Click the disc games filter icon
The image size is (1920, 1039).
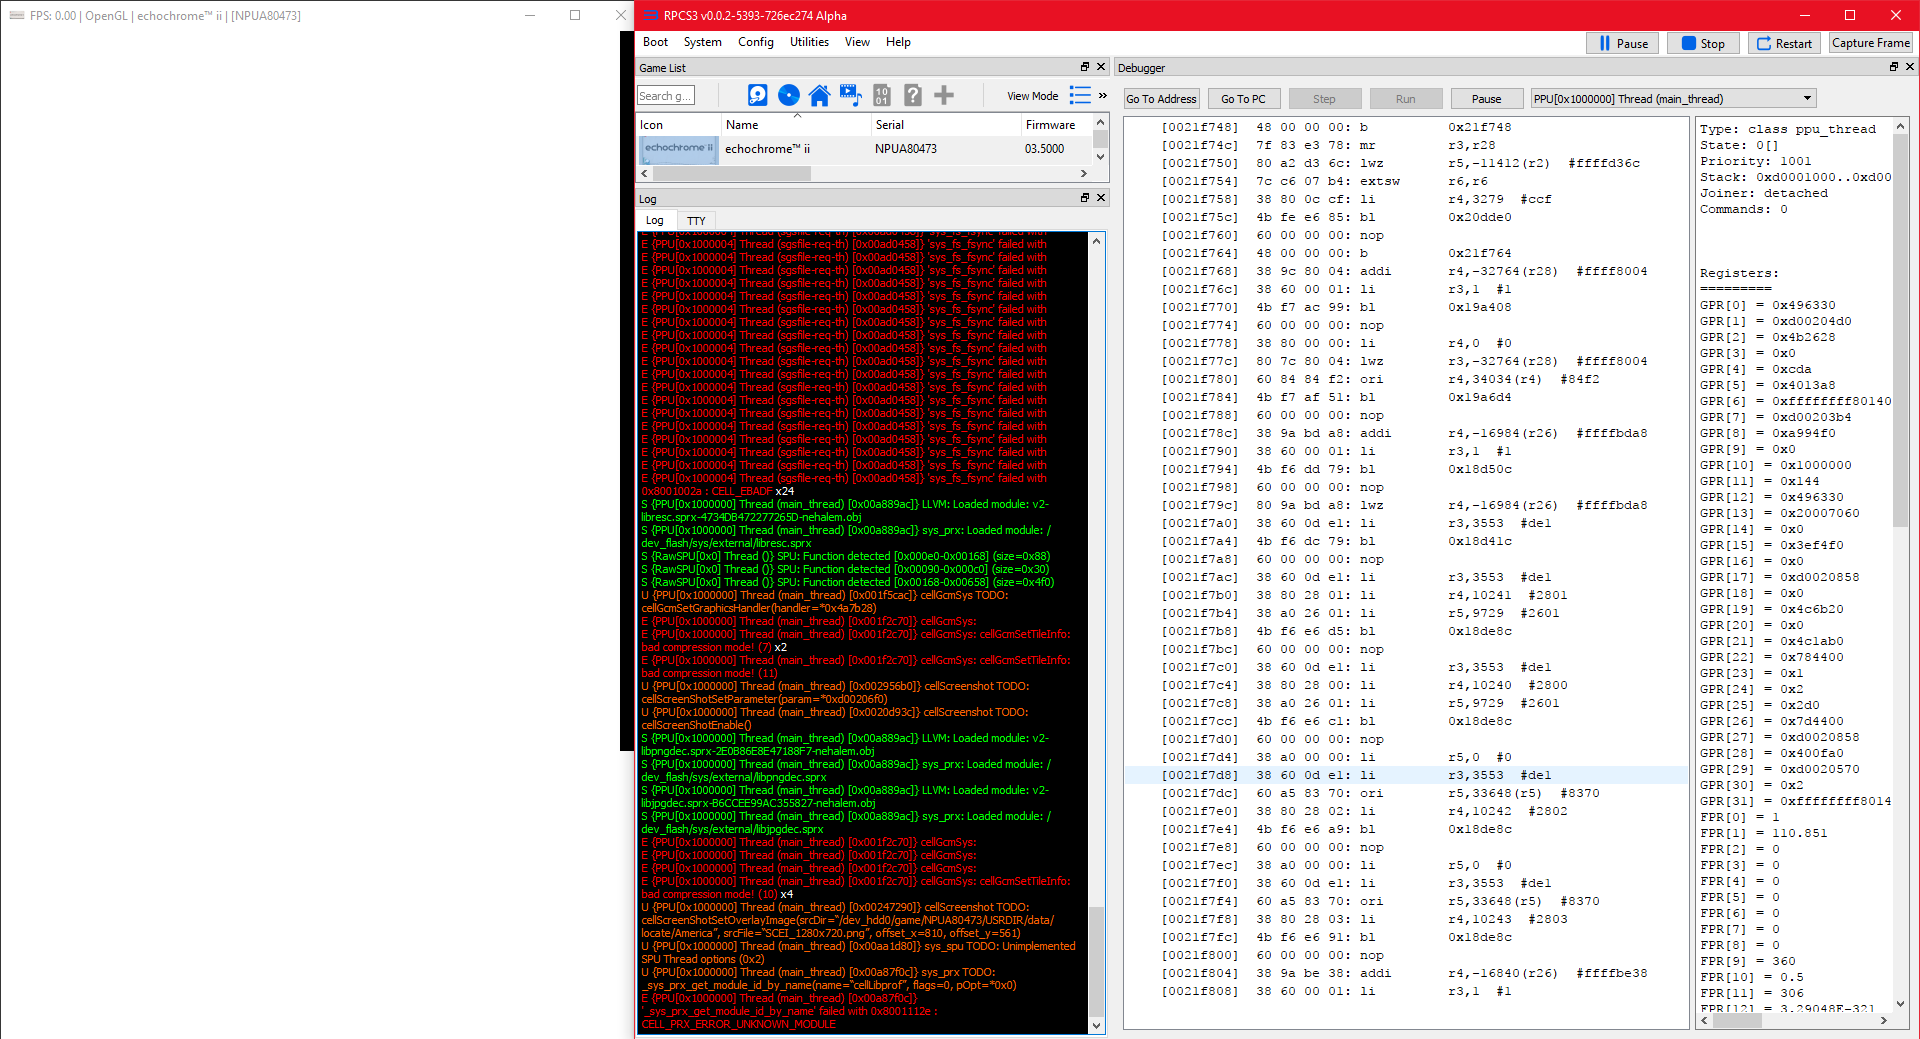coord(789,95)
